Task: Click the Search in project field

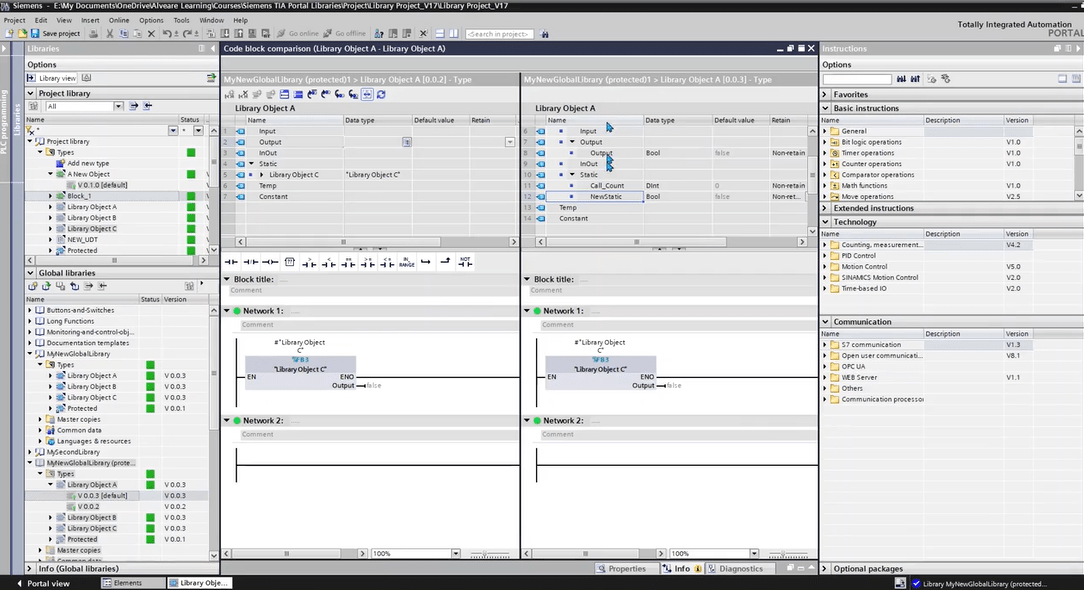Action: point(499,34)
